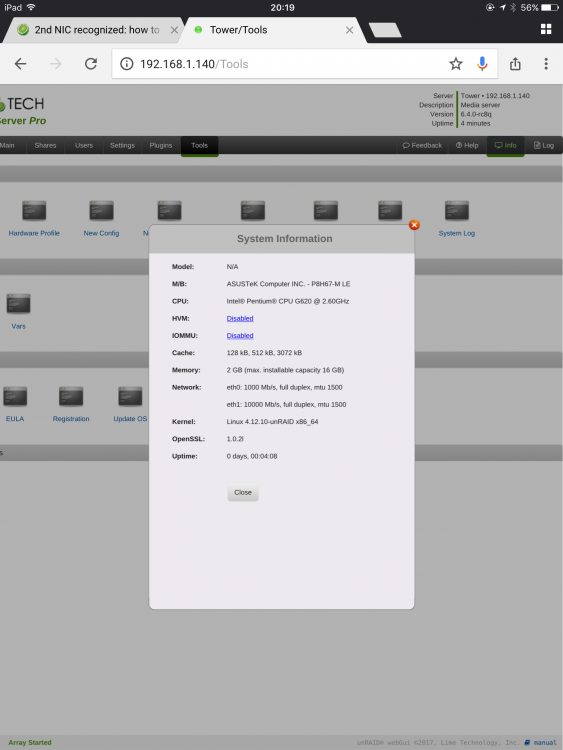Viewport: 563px width, 750px height.
Task: Switch to '2nd NIC recognized' browser tab
Action: pyautogui.click(x=91, y=30)
